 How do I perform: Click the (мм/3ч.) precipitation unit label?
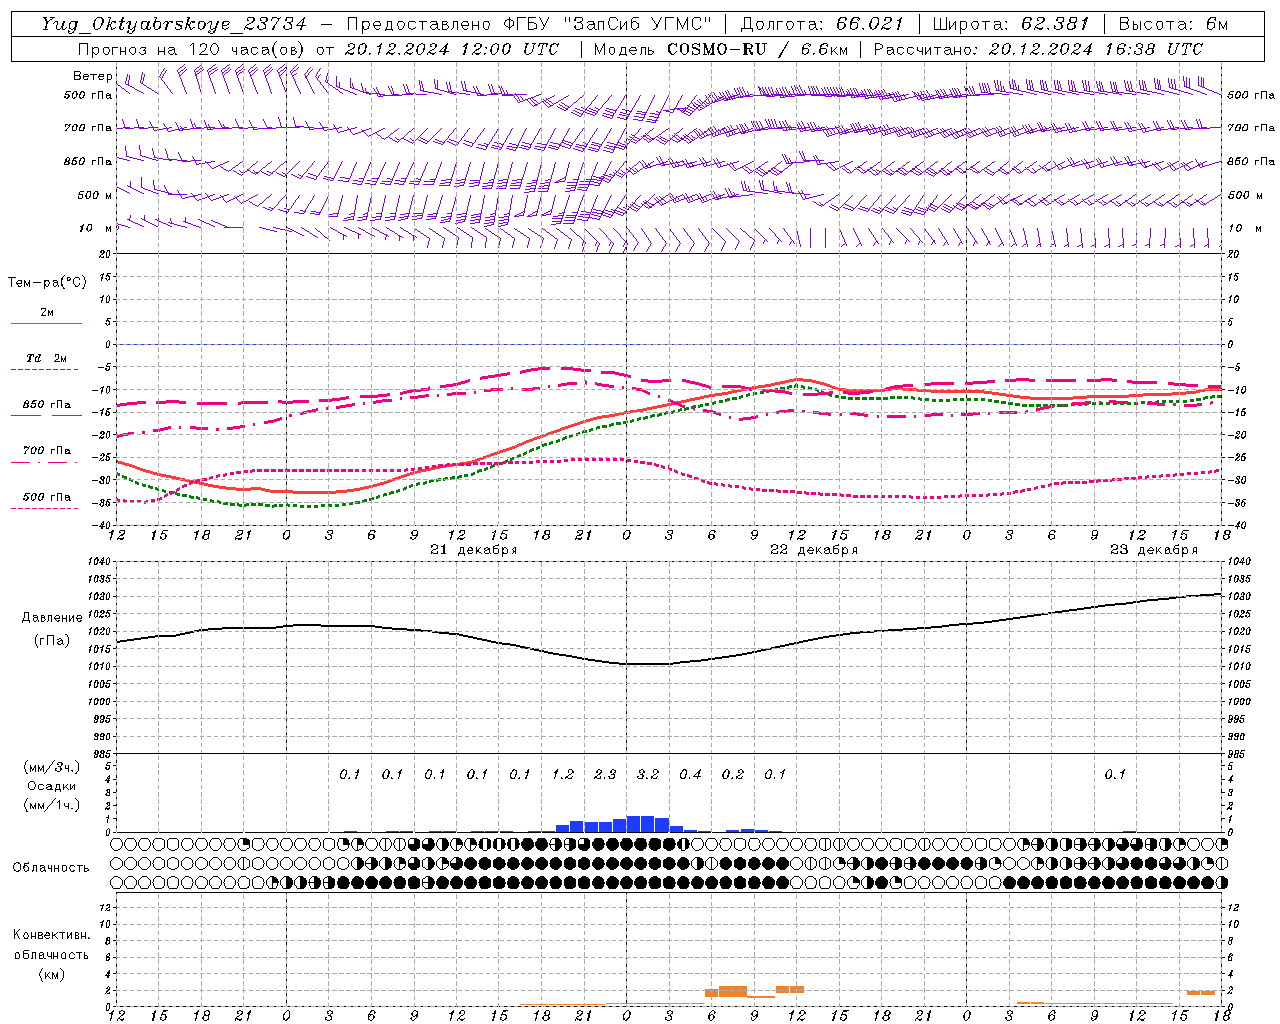pyautogui.click(x=51, y=767)
